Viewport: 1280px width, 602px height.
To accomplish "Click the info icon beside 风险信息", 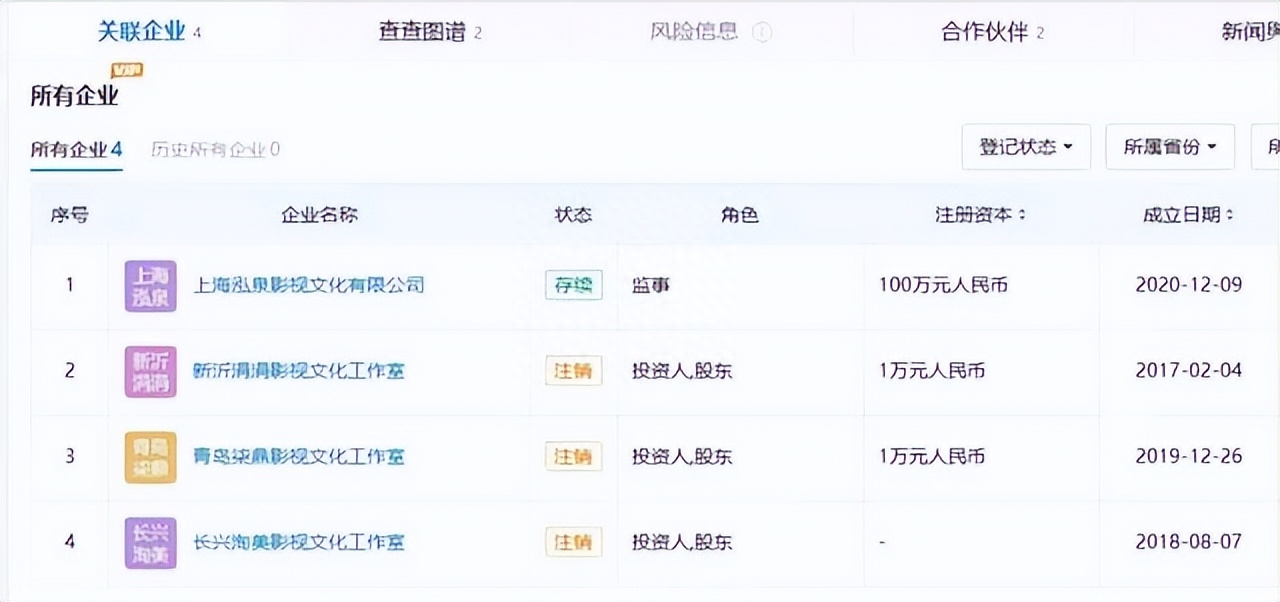I will [762, 33].
